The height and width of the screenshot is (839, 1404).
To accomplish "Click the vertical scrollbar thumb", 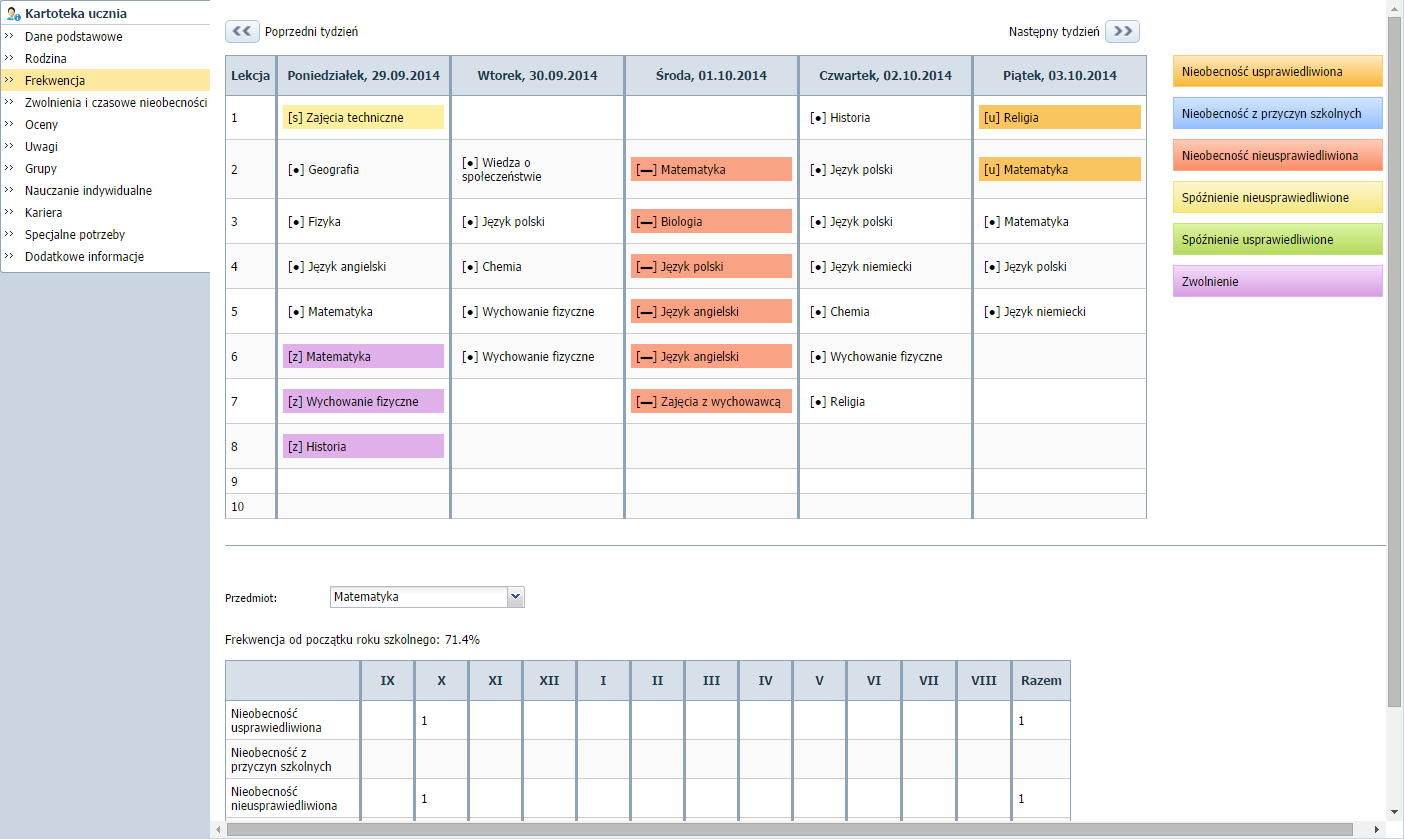I will [1395, 362].
